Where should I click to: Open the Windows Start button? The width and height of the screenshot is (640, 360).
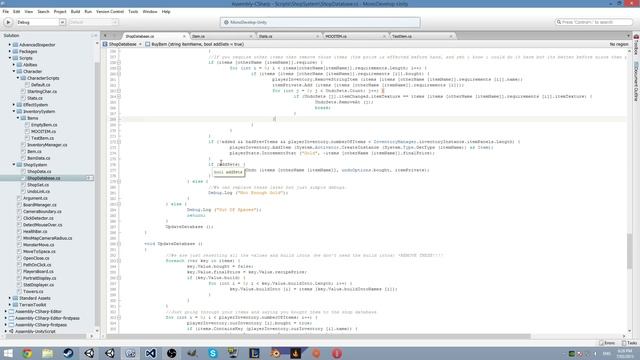coord(8,353)
